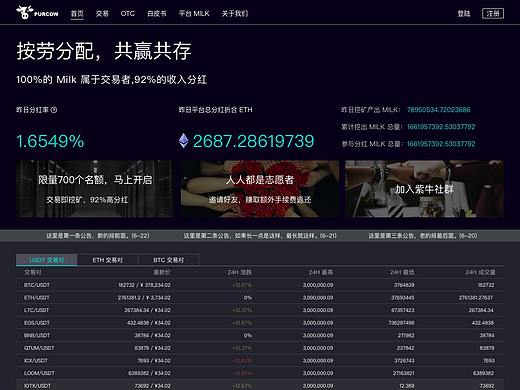Open the third announcement dated 6-20
This screenshot has height=390, width=520.
(x=423, y=236)
